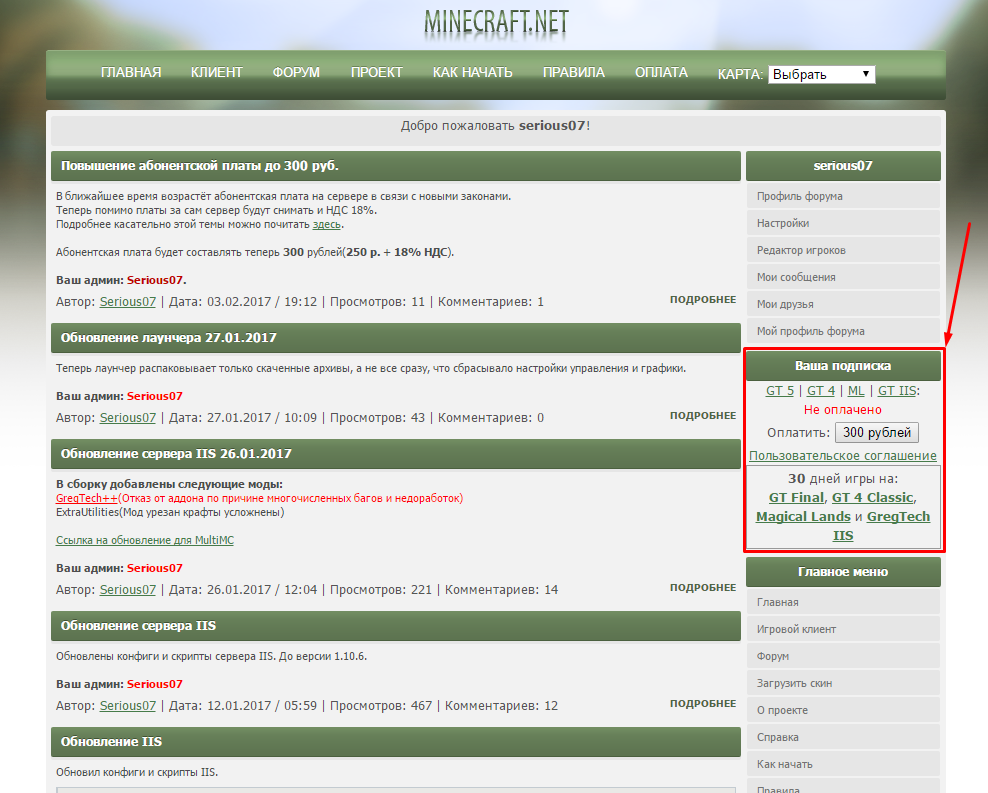Click the 'GT 4' subscription link
The width and height of the screenshot is (988, 793).
coord(821,391)
